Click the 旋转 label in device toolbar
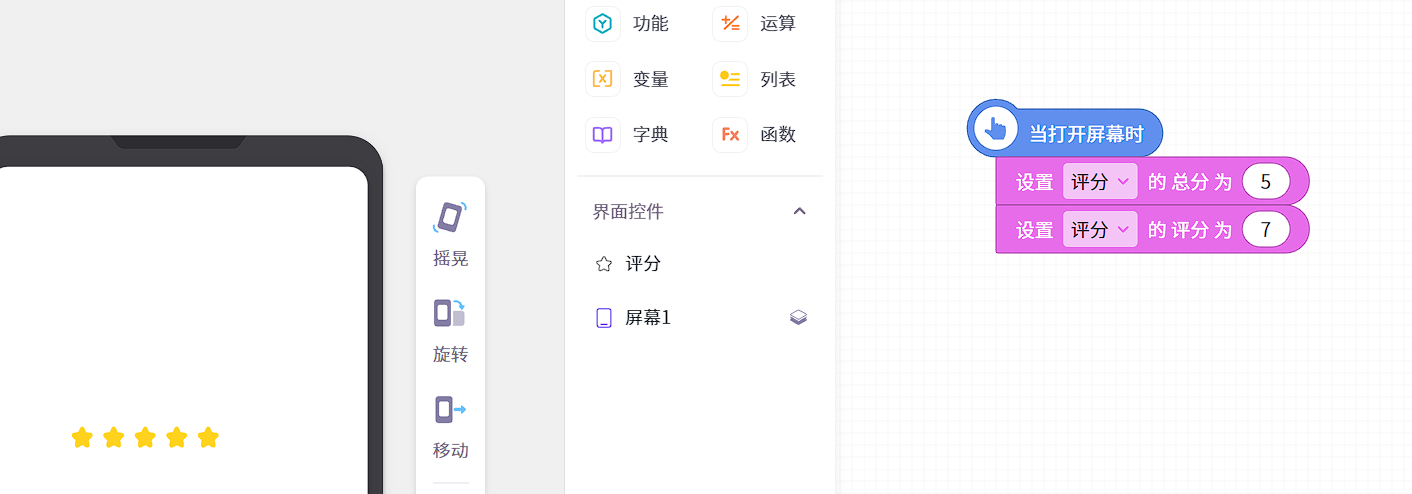 [x=451, y=355]
